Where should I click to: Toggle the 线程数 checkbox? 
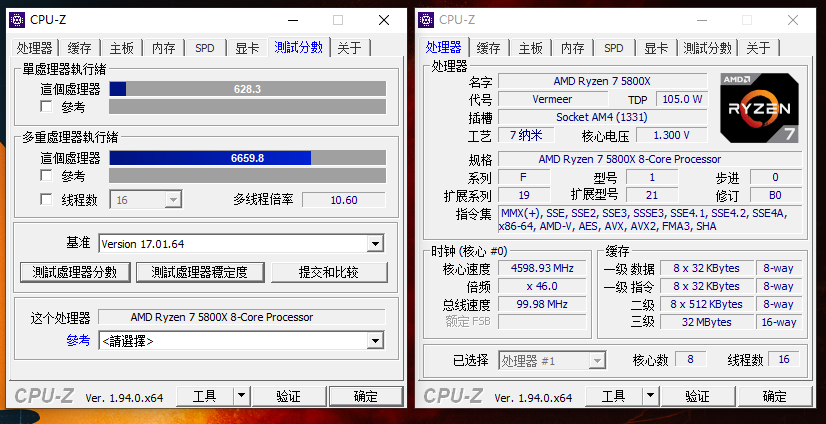[46, 200]
